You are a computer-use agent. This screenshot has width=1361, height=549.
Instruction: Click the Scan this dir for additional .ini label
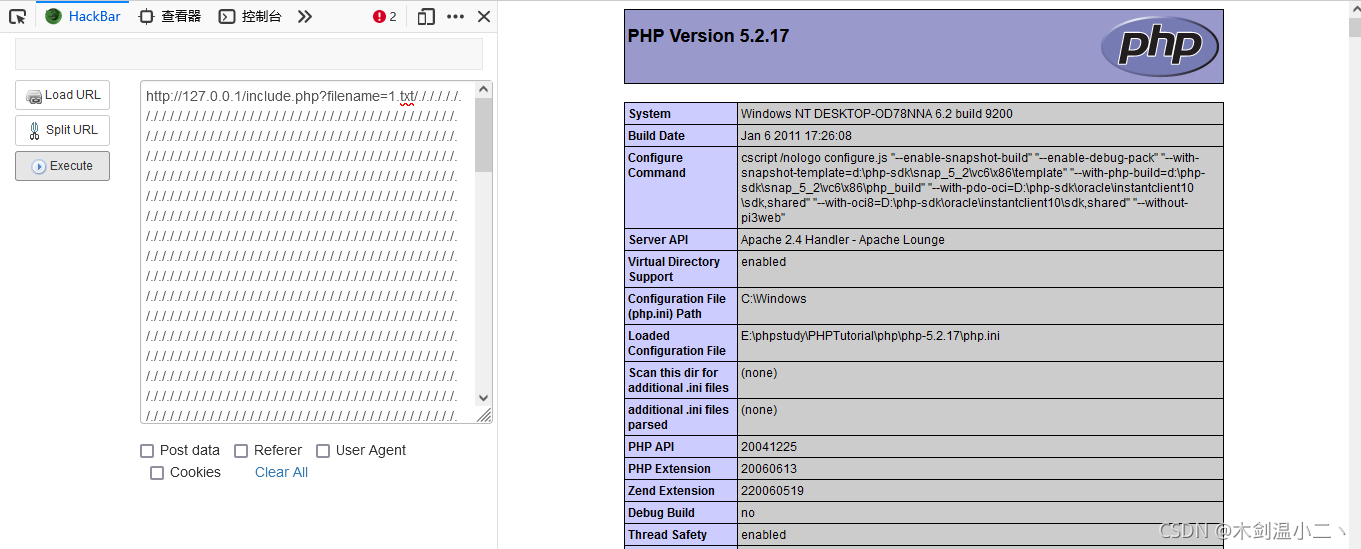[679, 380]
